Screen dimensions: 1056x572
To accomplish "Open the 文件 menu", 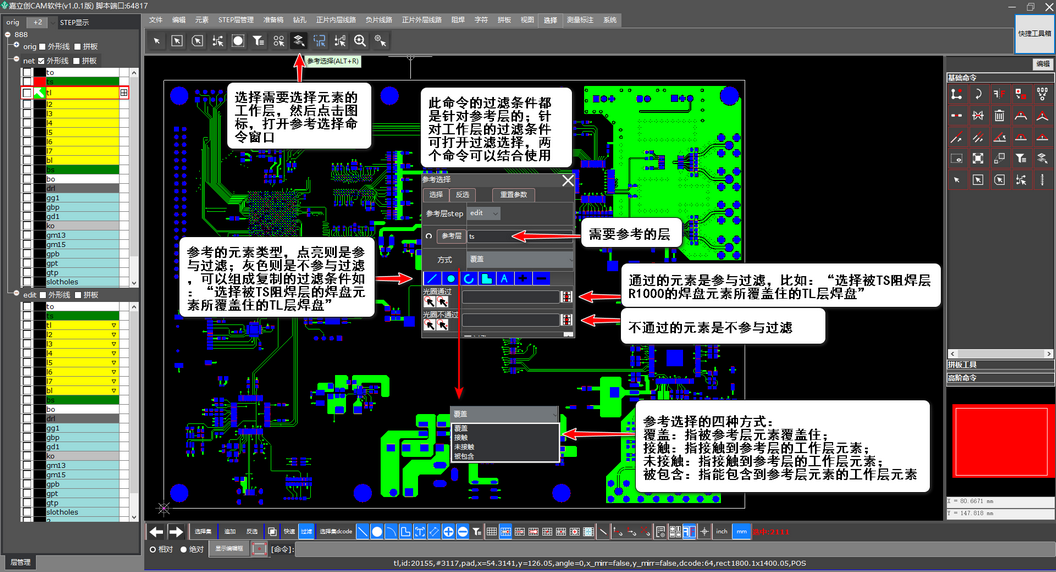I will (x=156, y=20).
